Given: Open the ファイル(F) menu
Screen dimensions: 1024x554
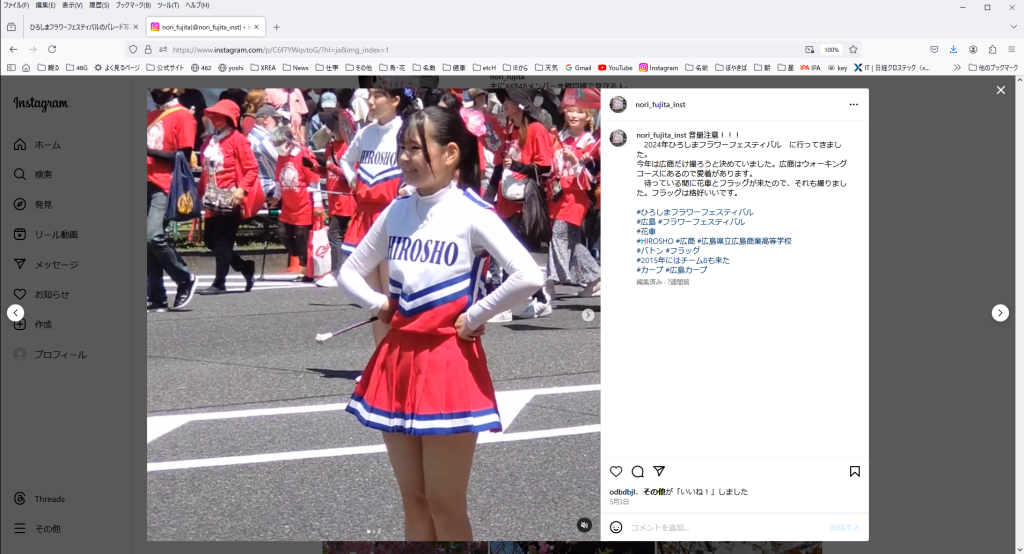Looking at the screenshot, I should (x=16, y=5).
